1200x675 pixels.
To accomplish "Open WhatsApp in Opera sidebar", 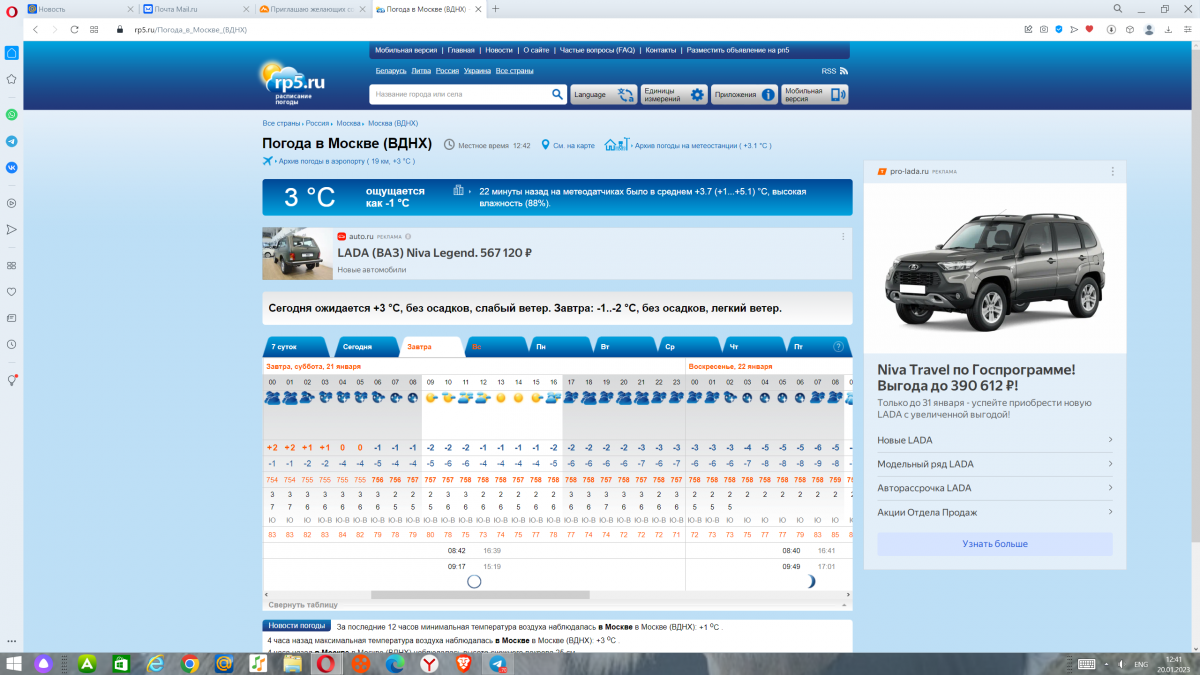I will [11, 115].
